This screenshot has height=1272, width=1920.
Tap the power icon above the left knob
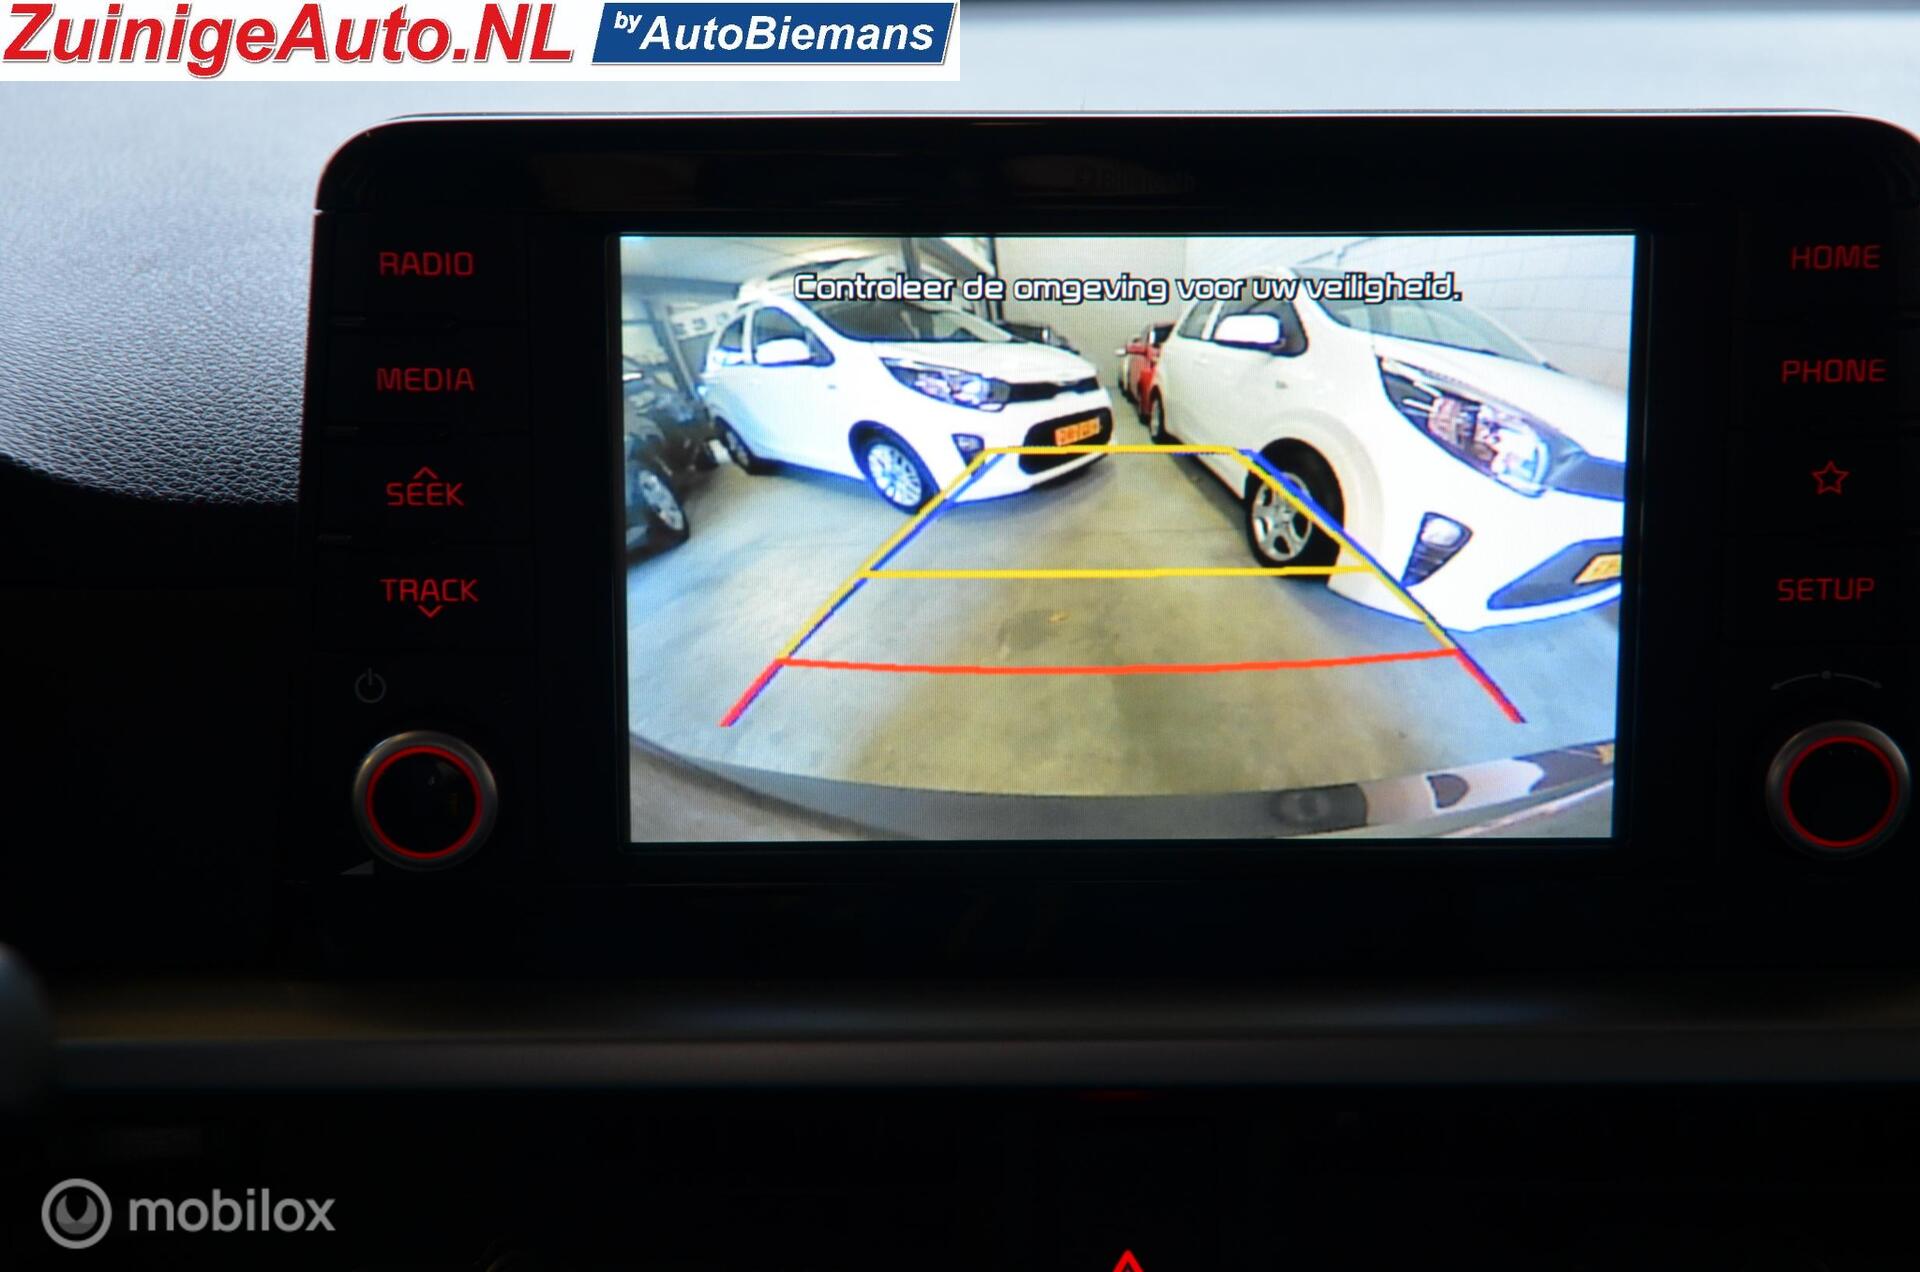pos(370,686)
